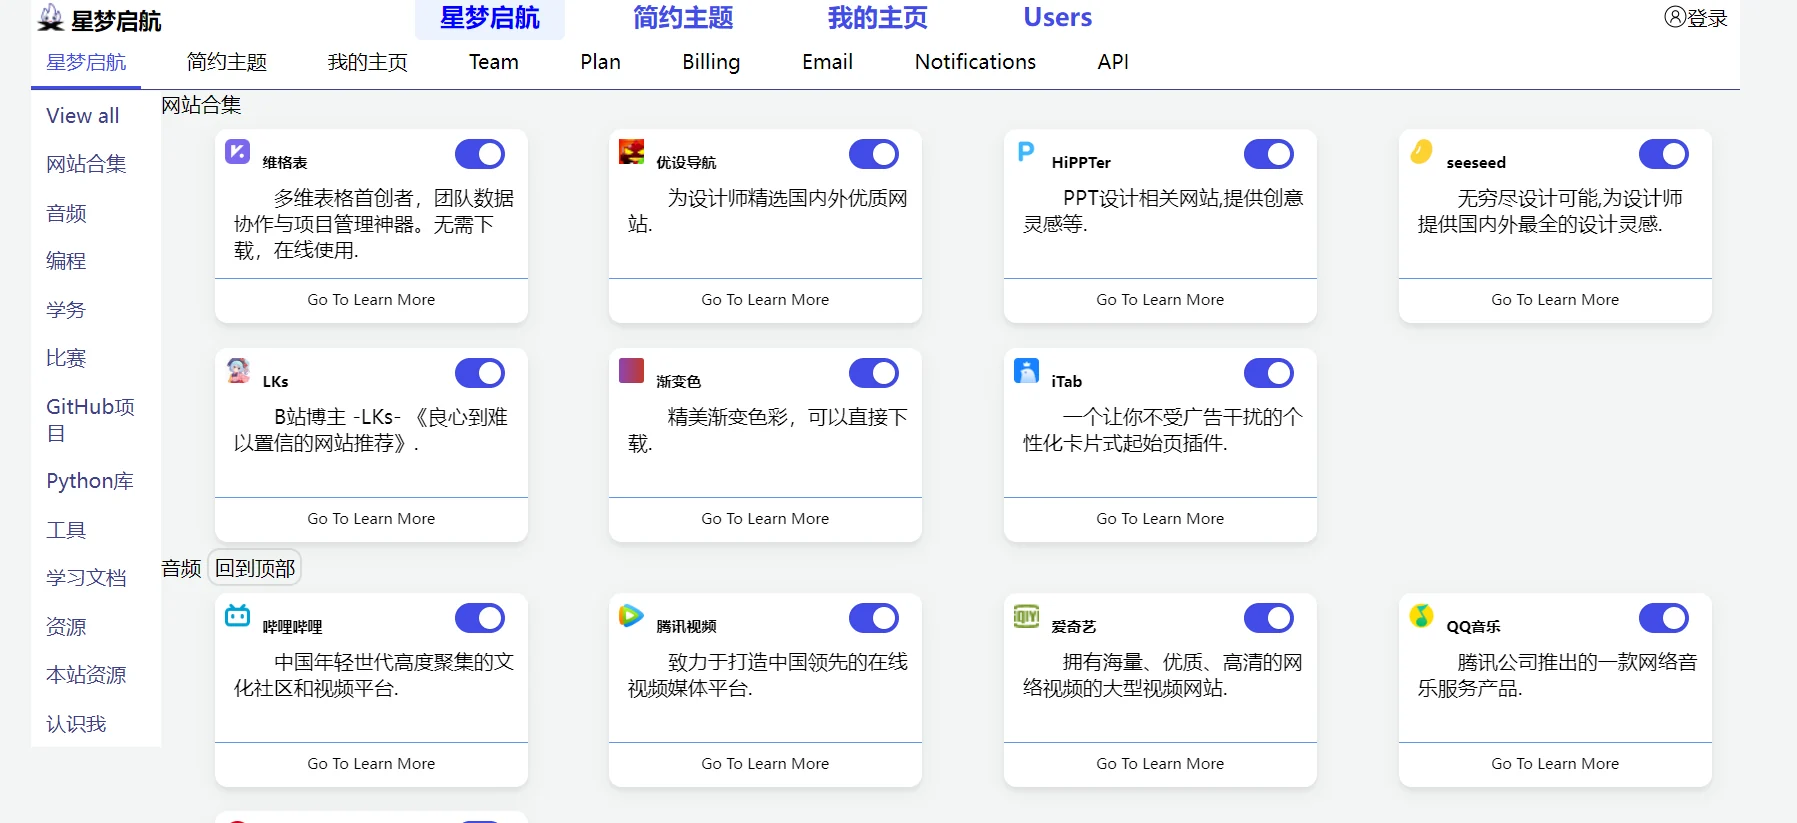
Task: Select 编程 in the sidebar
Action: (66, 261)
